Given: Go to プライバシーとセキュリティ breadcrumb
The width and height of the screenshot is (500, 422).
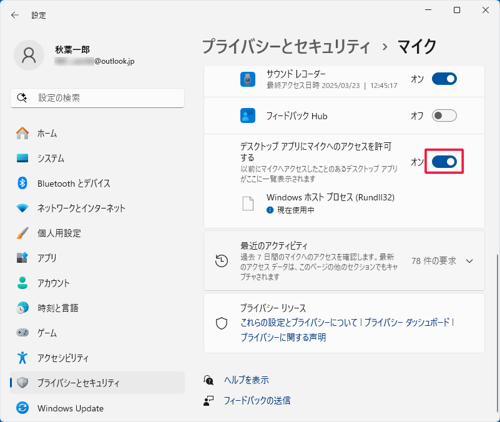Looking at the screenshot, I should click(x=286, y=46).
